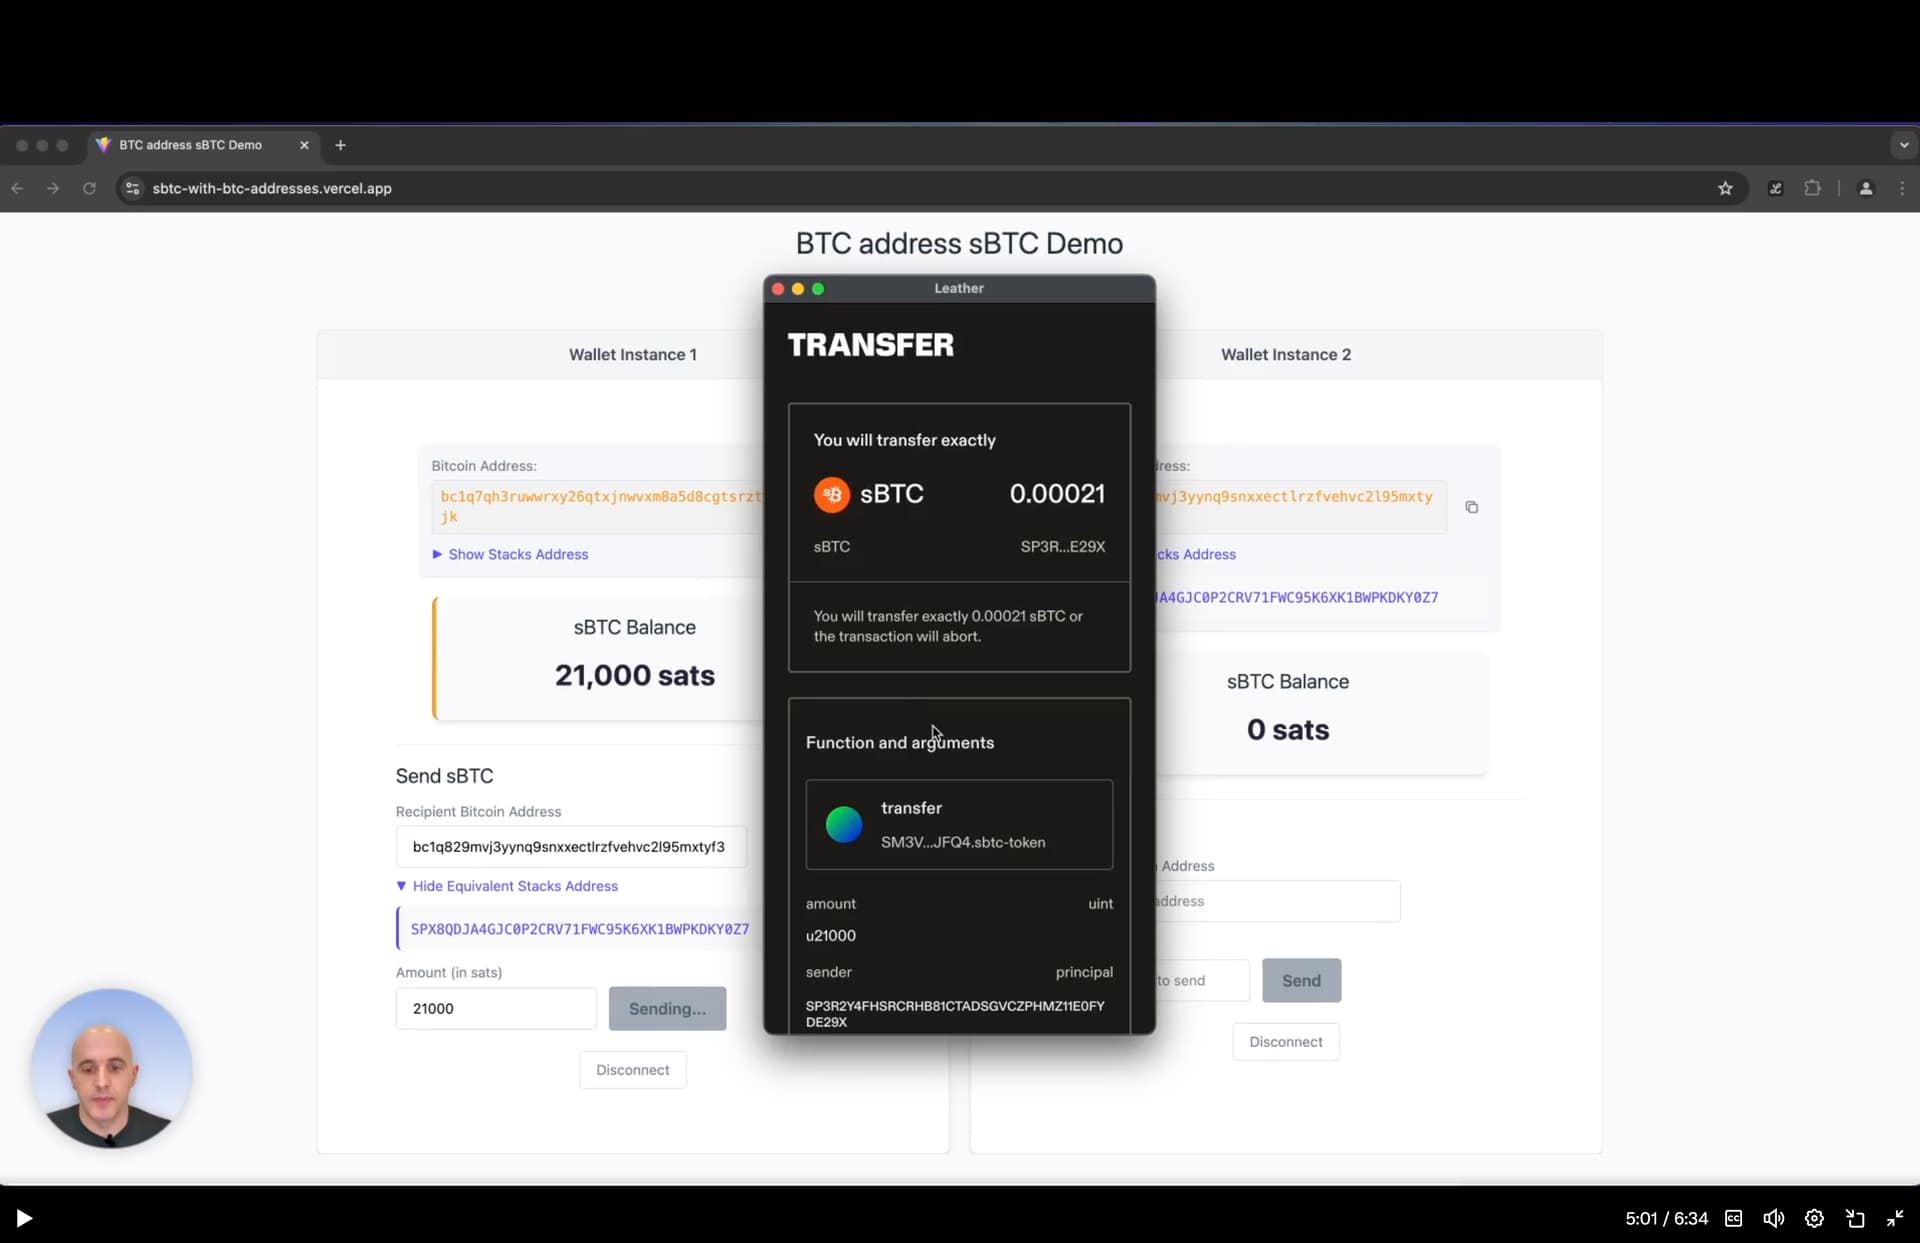Click the BTC address sBTC Demo page heading
Screen dimensions: 1920x1243
point(959,243)
